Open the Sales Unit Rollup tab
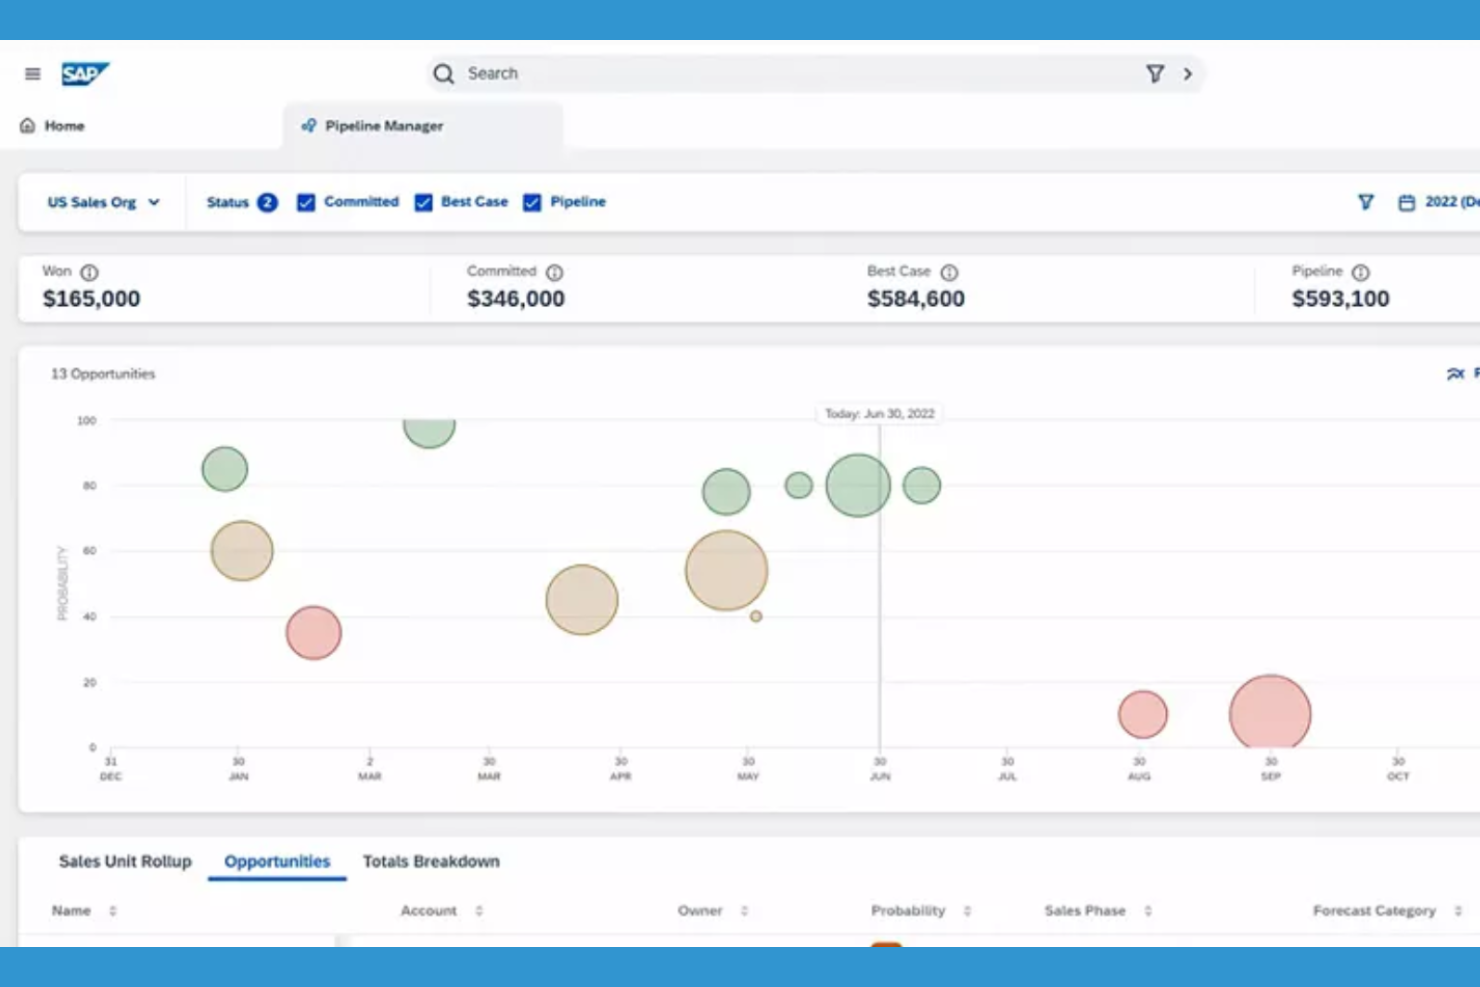The image size is (1480, 987). click(124, 861)
